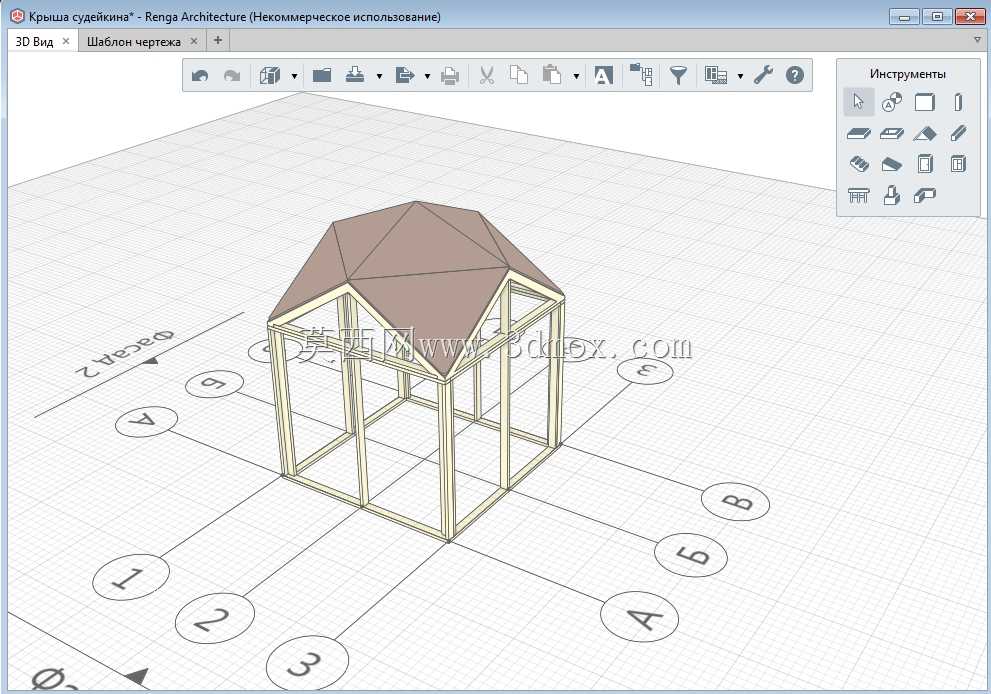Close the 3D Вид tab
The image size is (991, 694).
coord(66,41)
